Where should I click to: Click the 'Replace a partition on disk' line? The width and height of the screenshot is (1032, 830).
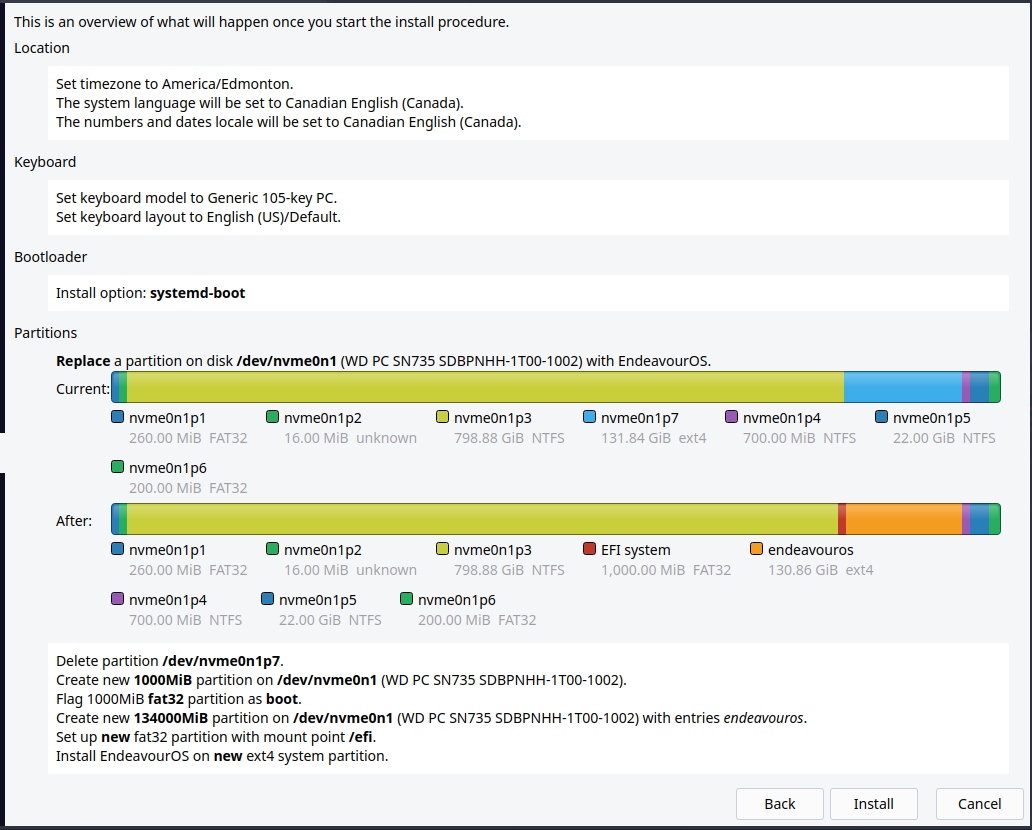tap(383, 361)
